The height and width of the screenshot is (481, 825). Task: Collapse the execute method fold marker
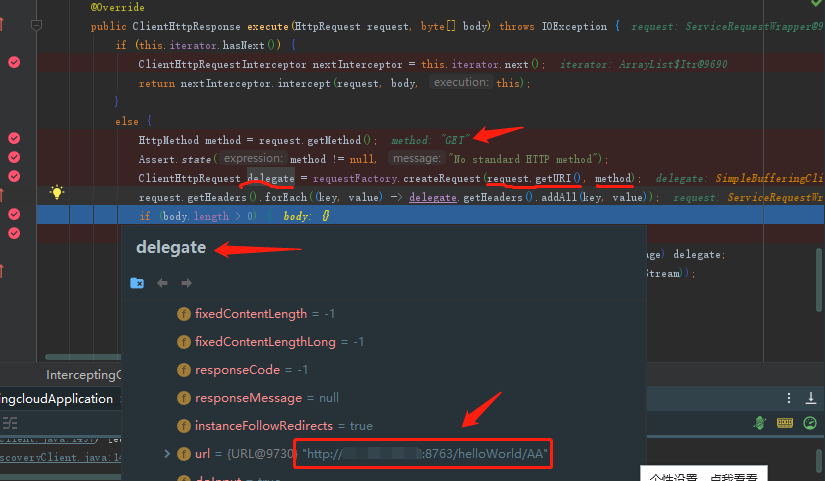coord(36,26)
